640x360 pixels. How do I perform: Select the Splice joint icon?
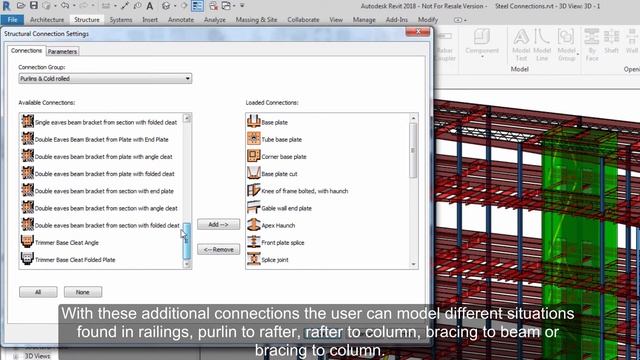[x=253, y=259]
